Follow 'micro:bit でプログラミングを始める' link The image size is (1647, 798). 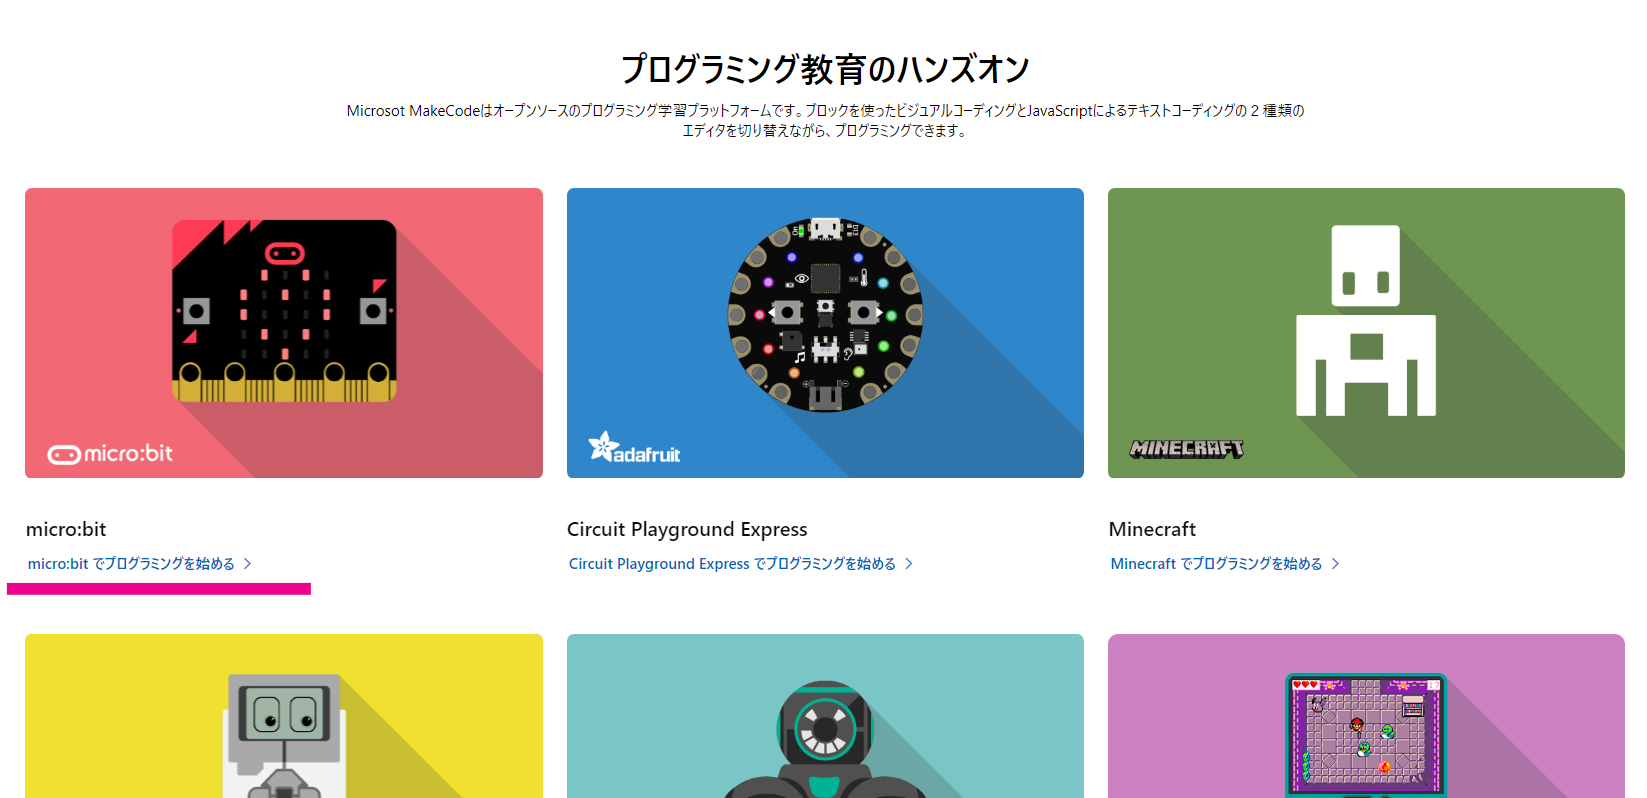pyautogui.click(x=131, y=564)
